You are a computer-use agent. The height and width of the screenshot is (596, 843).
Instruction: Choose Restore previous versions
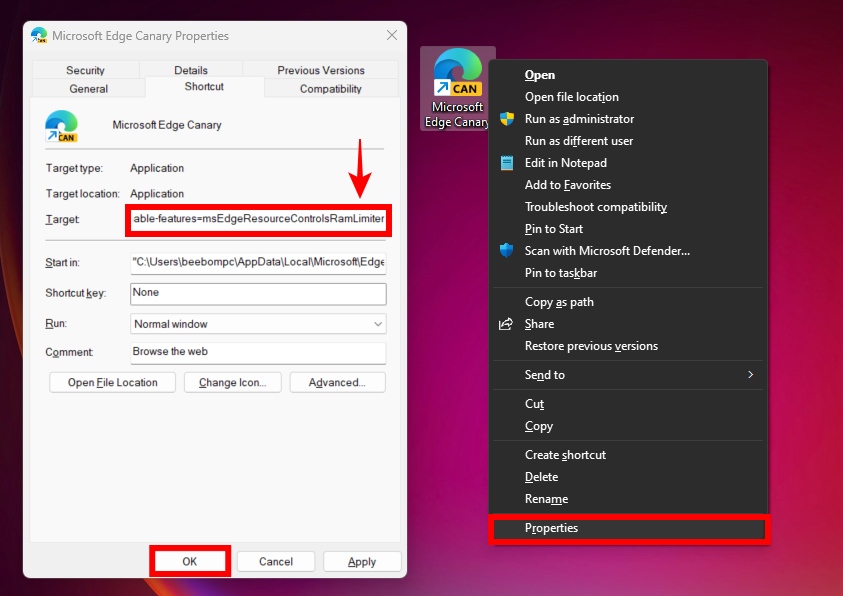click(627, 347)
